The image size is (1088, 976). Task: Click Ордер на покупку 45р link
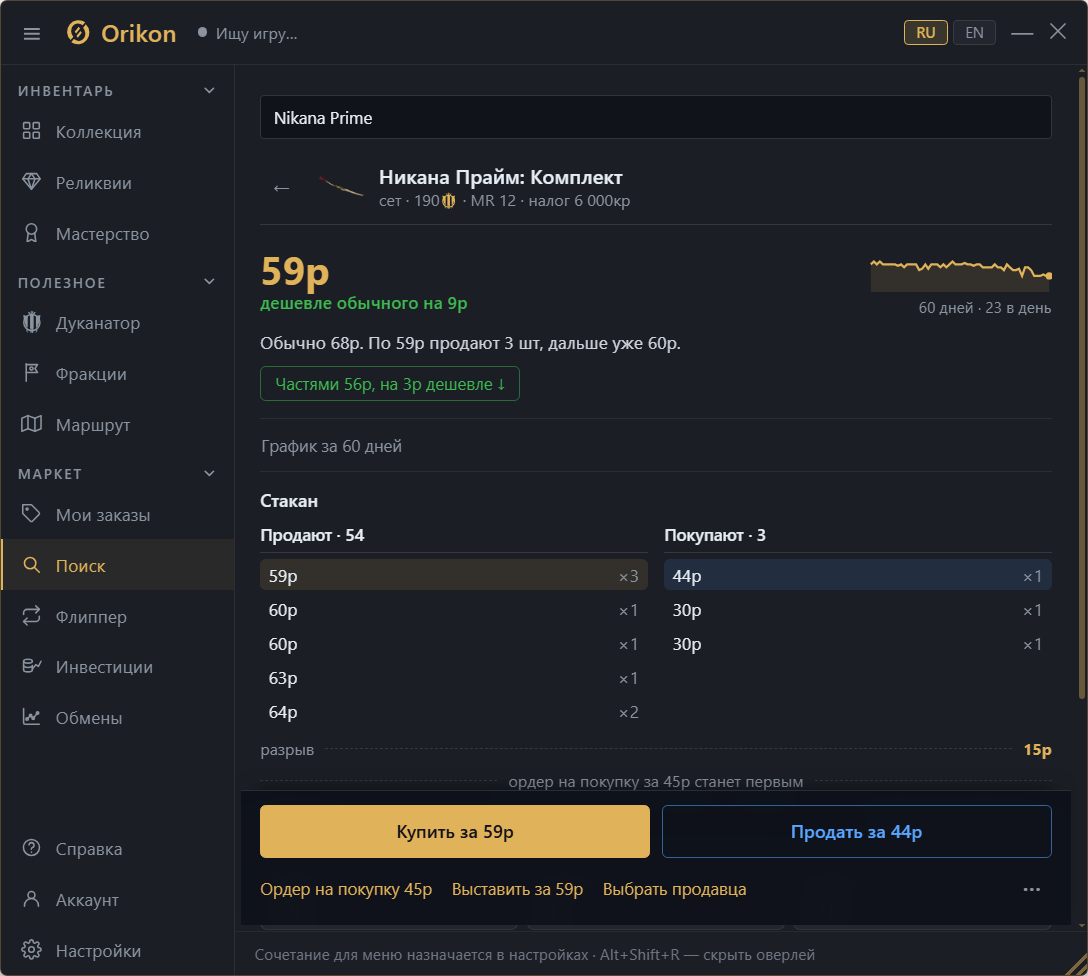(346, 889)
